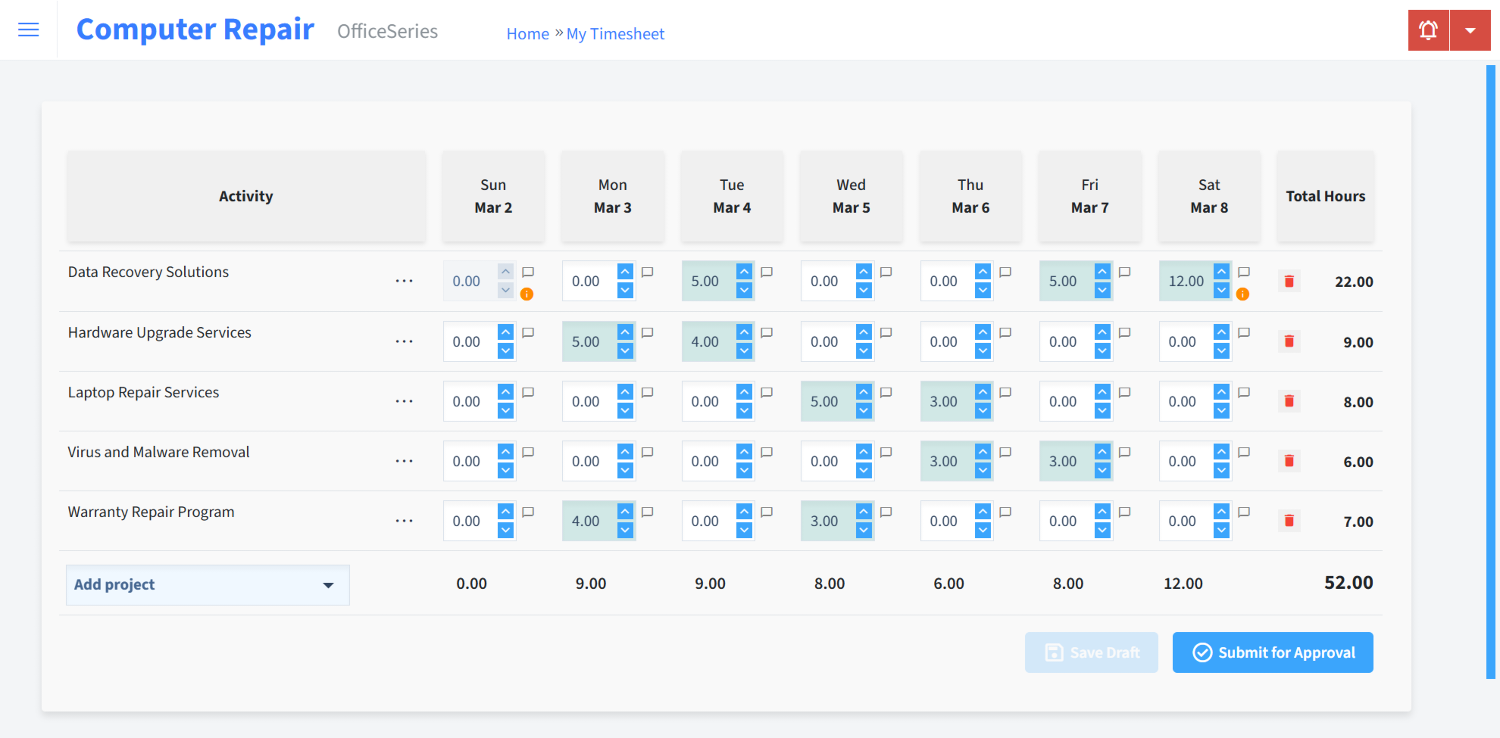The image size is (1500, 738).
Task: Decrease Data Recovery Tuesday hours
Action: pos(744,291)
